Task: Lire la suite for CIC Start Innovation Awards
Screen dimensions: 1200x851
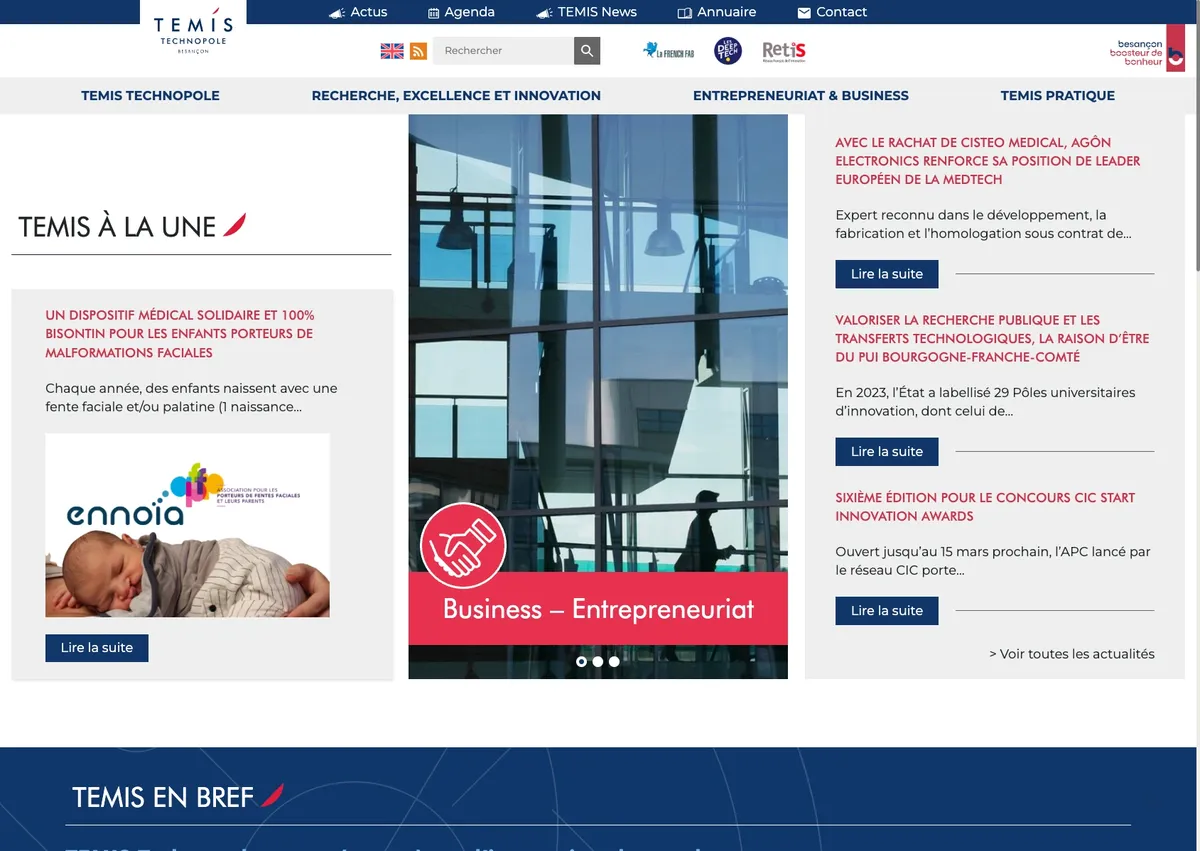Action: 887,611
